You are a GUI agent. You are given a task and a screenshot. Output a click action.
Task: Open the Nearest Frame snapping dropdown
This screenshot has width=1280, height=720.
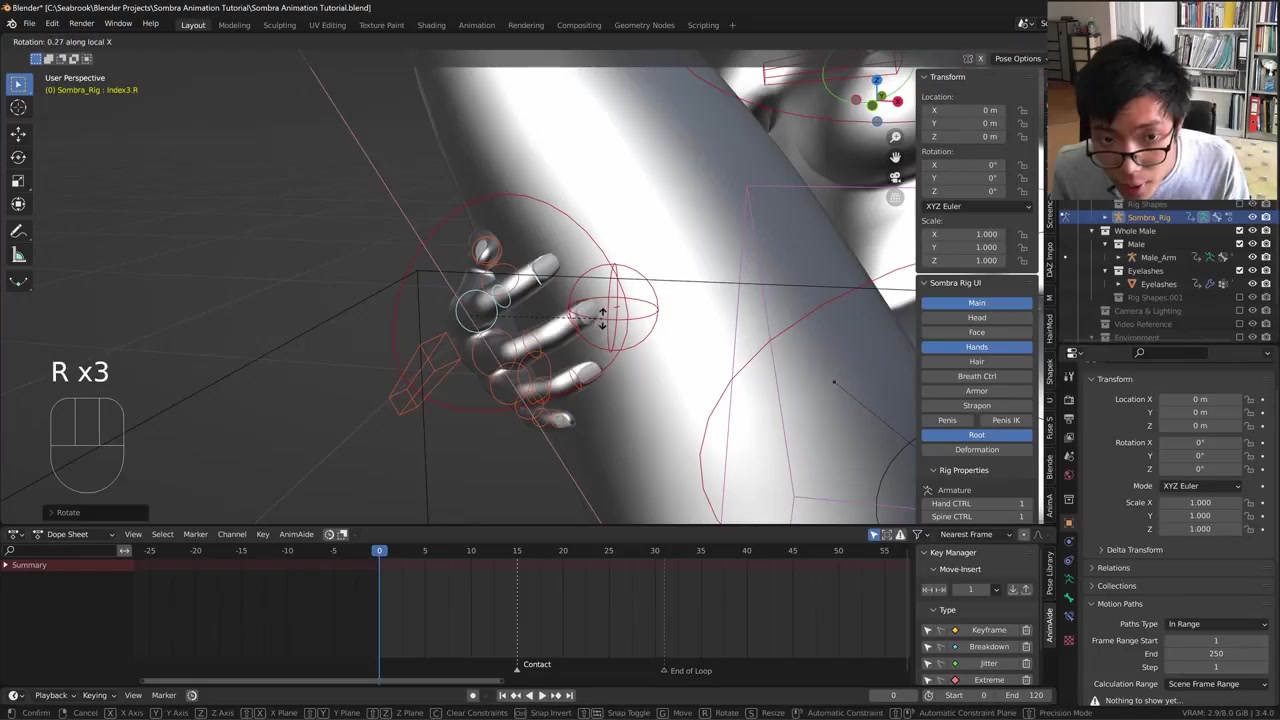[971, 534]
